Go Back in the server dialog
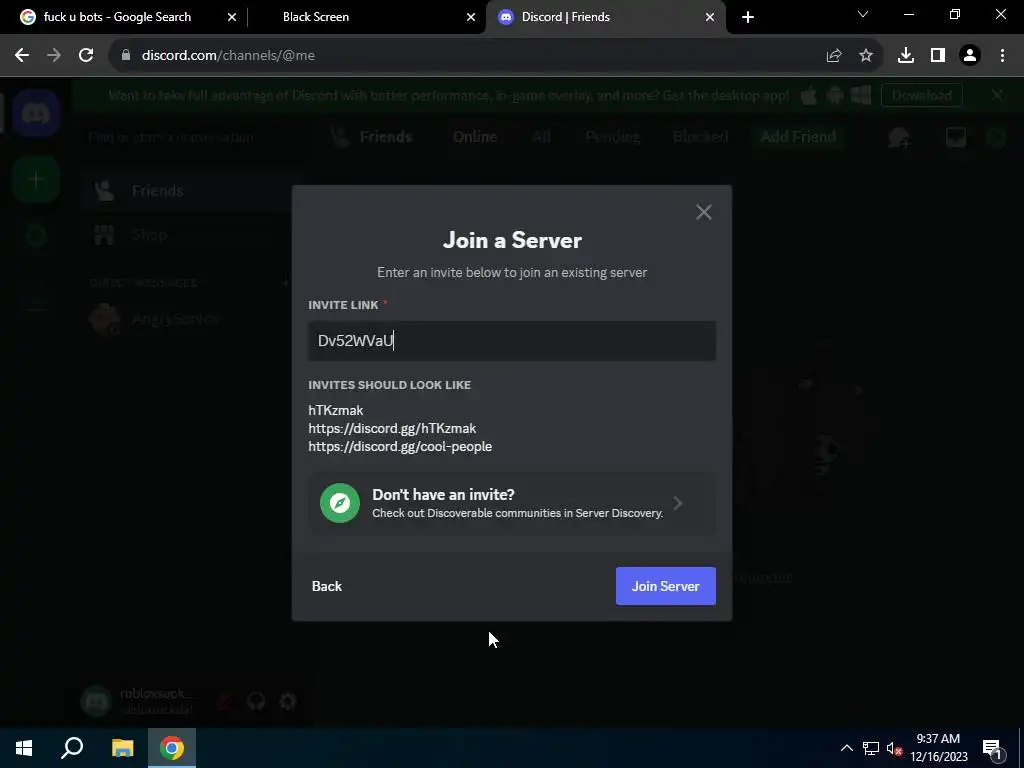This screenshot has width=1024, height=768. pos(327,586)
